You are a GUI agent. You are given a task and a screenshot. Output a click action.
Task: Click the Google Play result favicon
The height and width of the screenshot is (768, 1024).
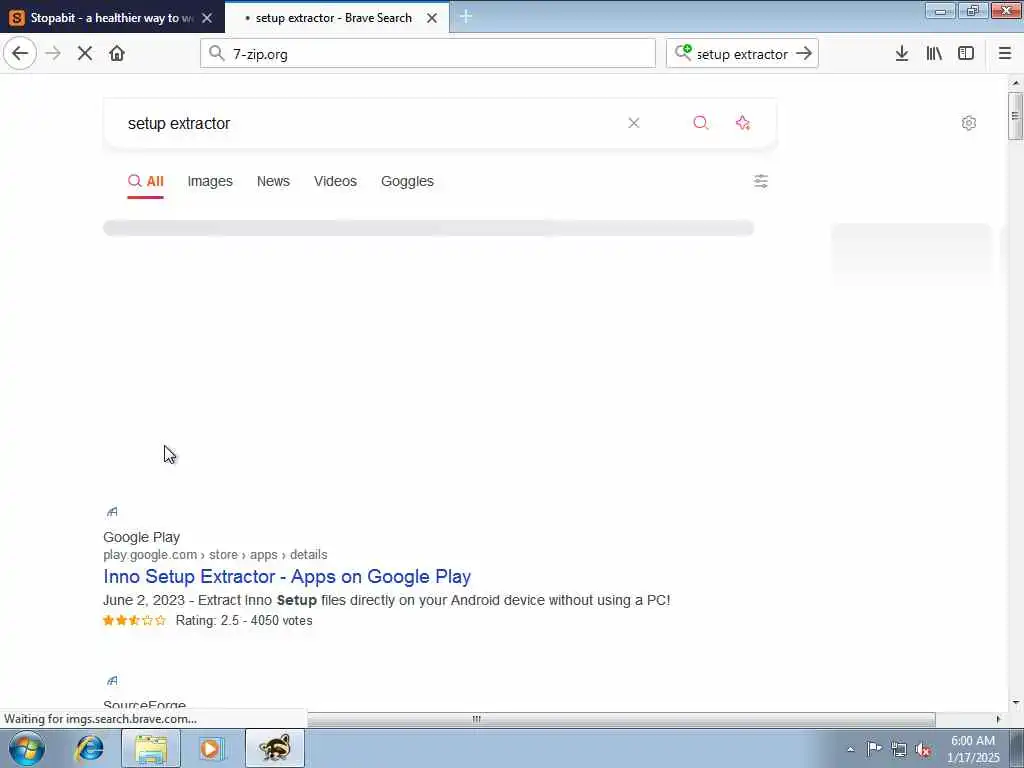coord(112,512)
